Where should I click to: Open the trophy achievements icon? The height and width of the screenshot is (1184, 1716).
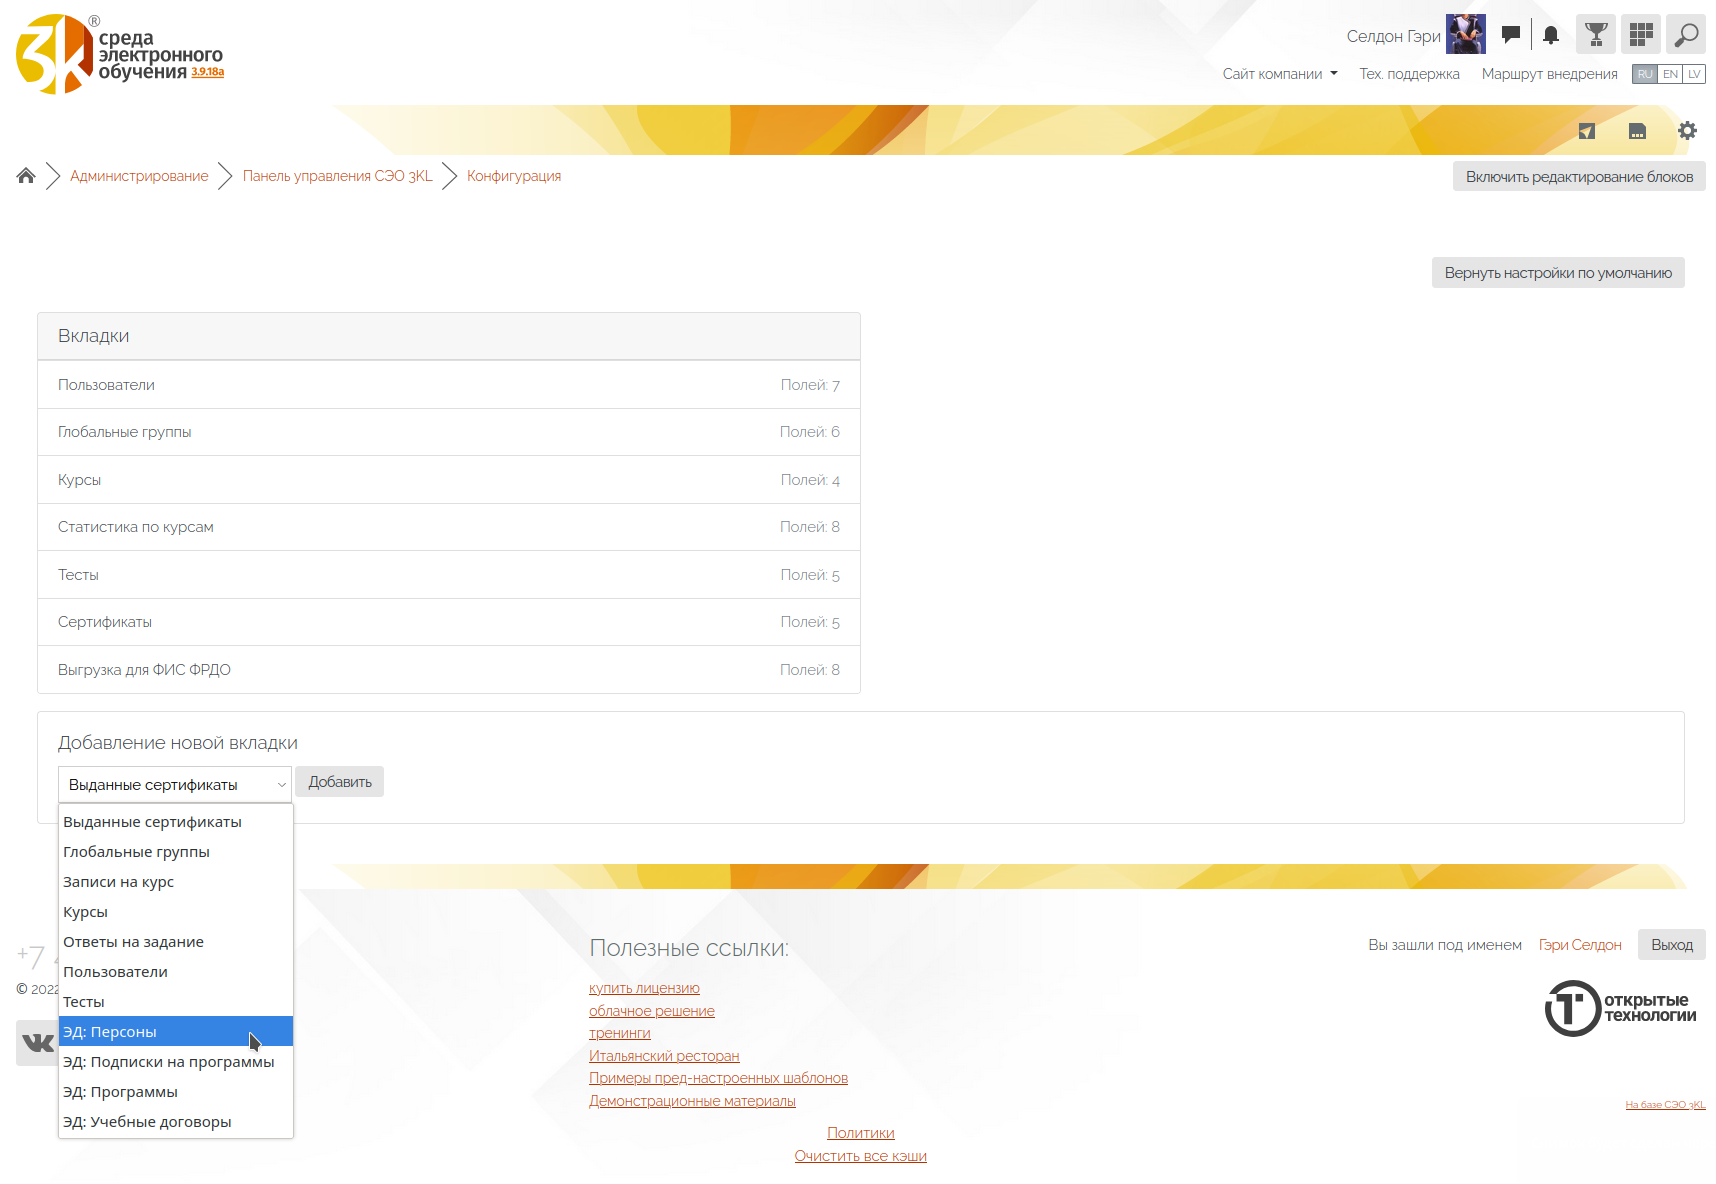coord(1596,35)
